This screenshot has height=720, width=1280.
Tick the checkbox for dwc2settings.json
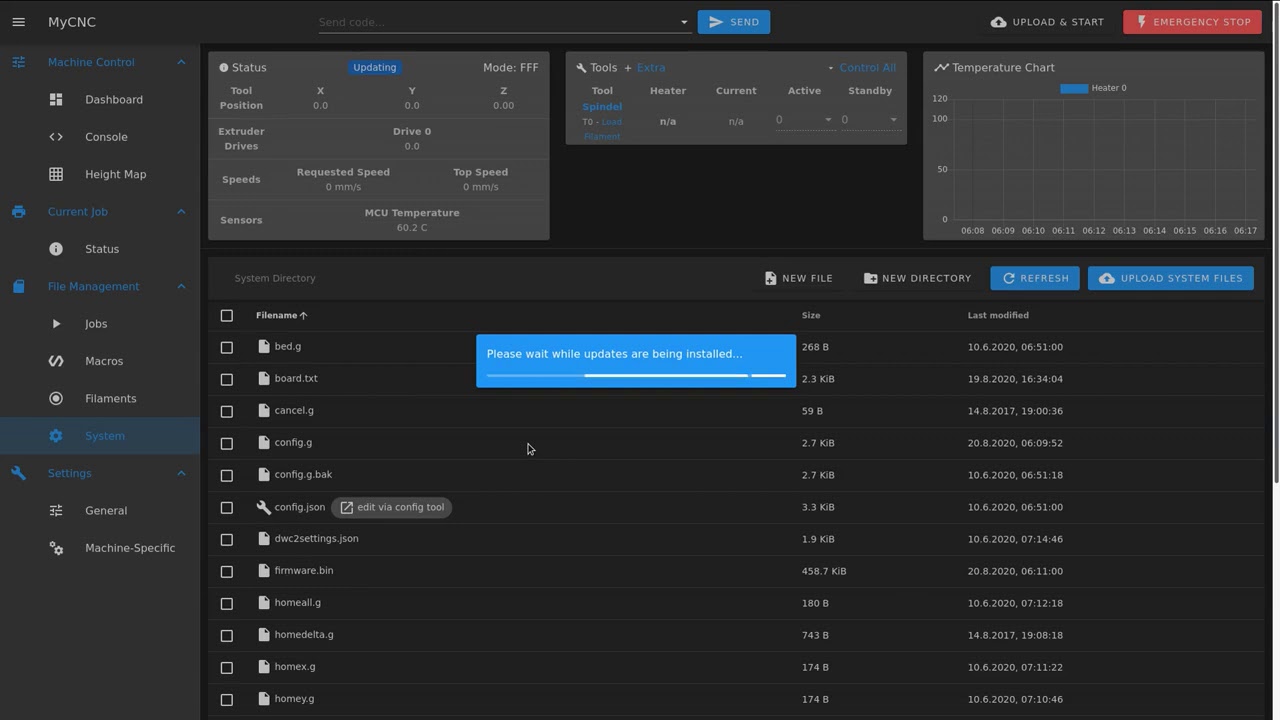227,539
